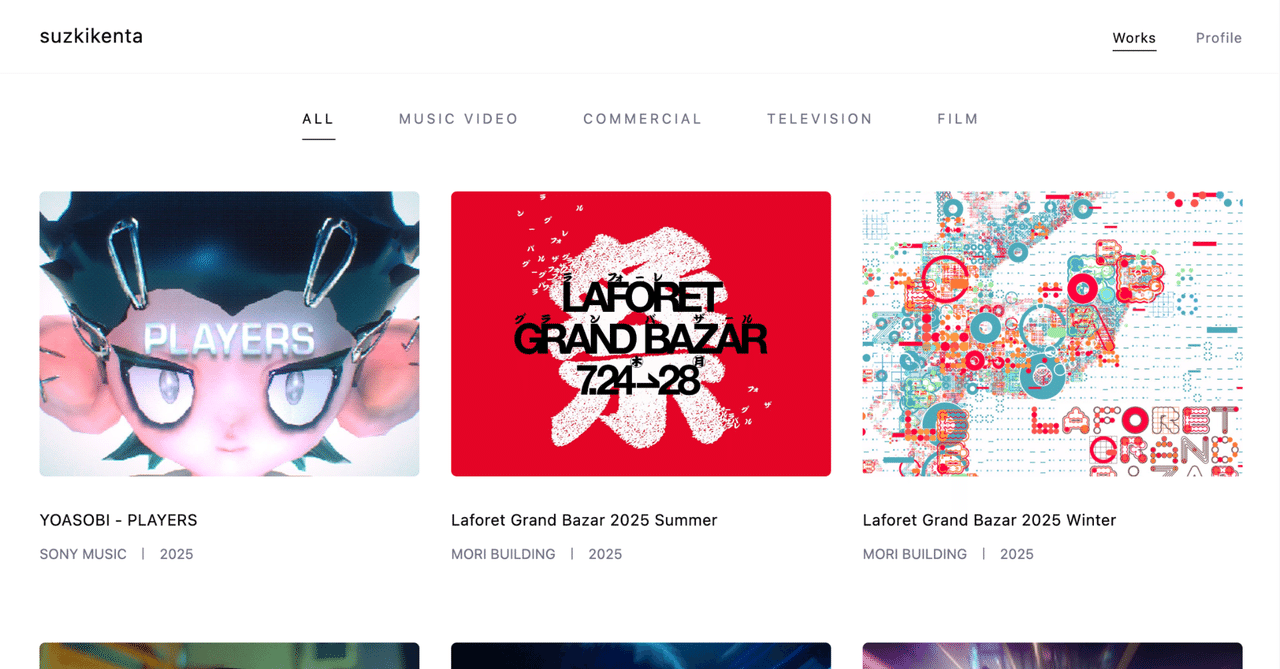Select the ALL filter tab
The height and width of the screenshot is (669, 1280).
click(318, 118)
